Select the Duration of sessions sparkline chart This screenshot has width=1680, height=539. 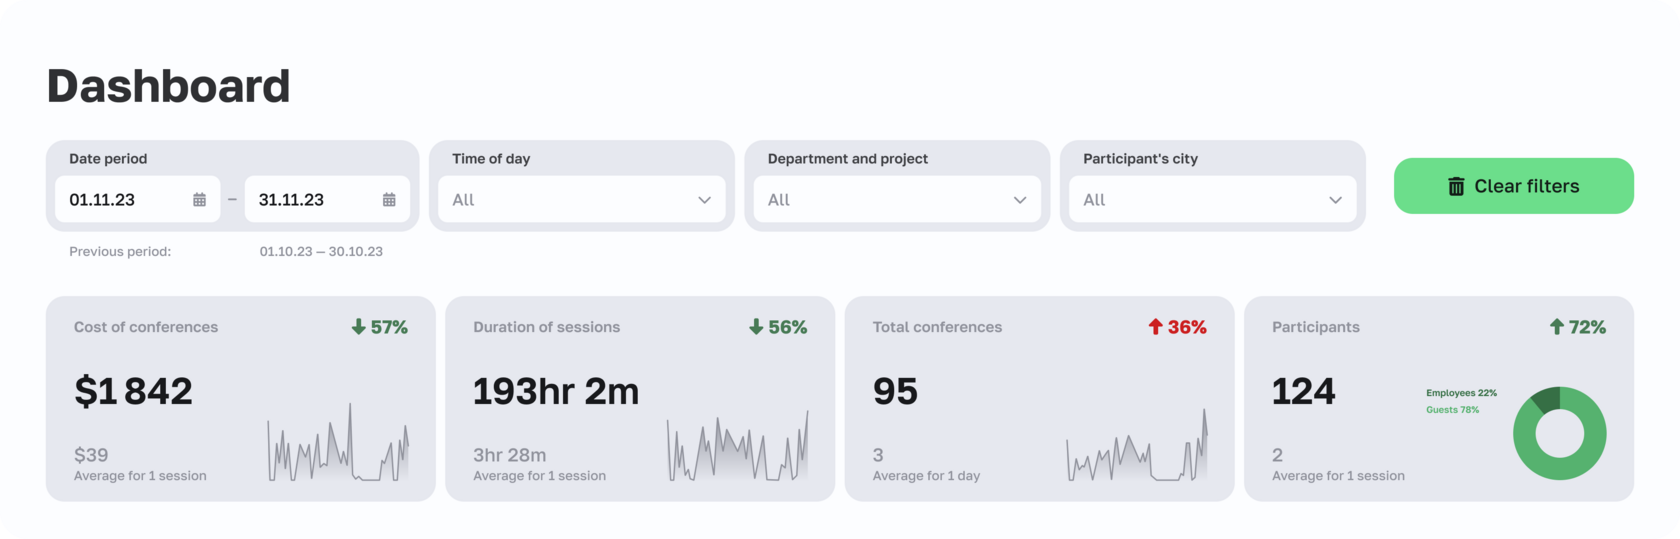(x=737, y=447)
